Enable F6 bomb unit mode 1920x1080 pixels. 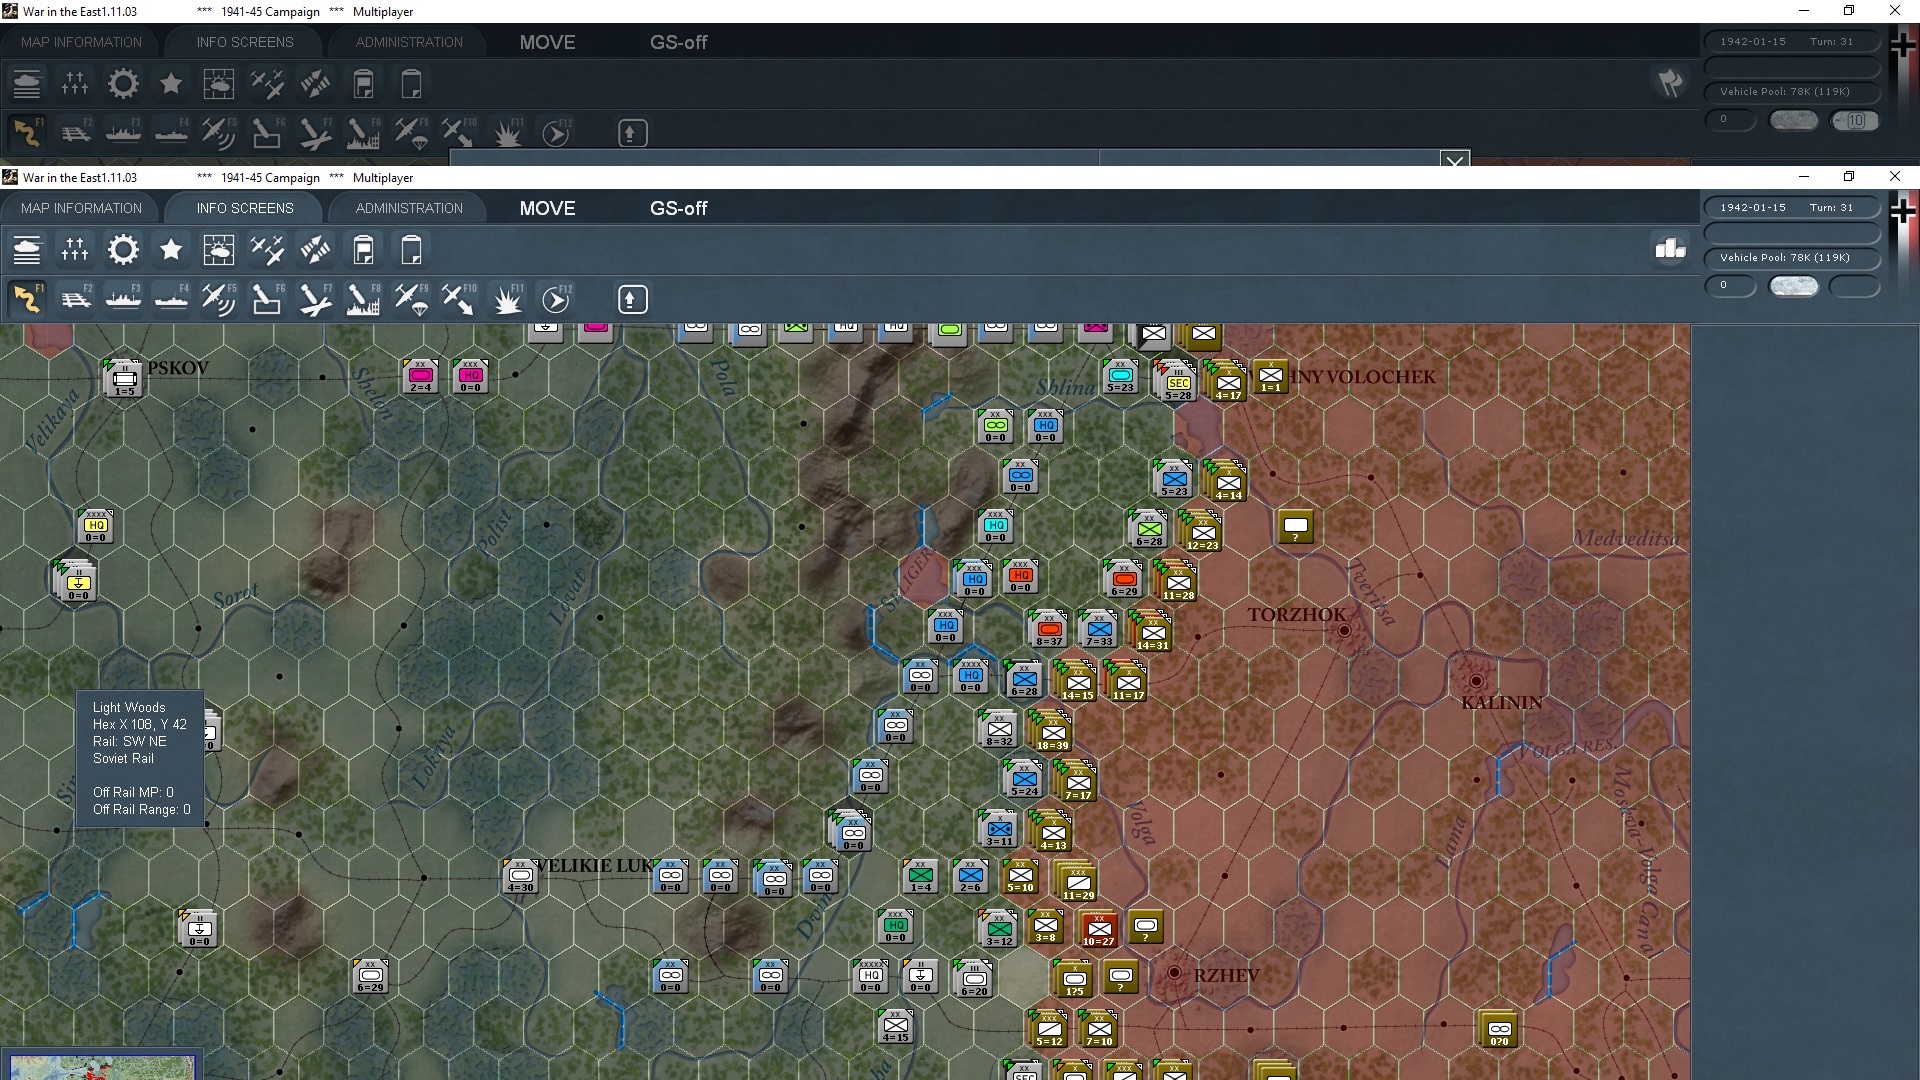(x=267, y=299)
